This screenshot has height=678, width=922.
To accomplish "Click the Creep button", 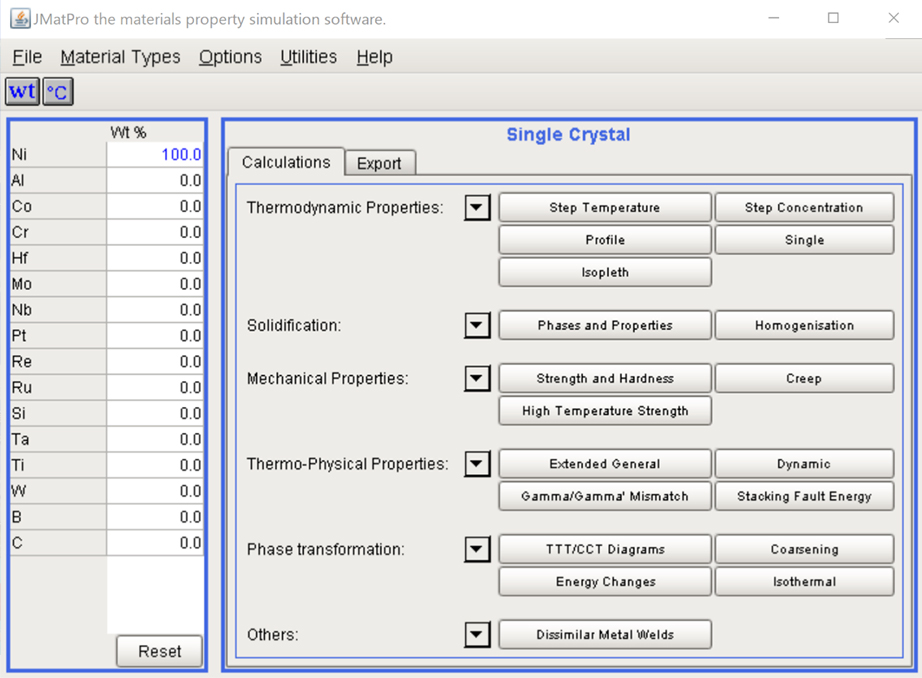I will 804,378.
